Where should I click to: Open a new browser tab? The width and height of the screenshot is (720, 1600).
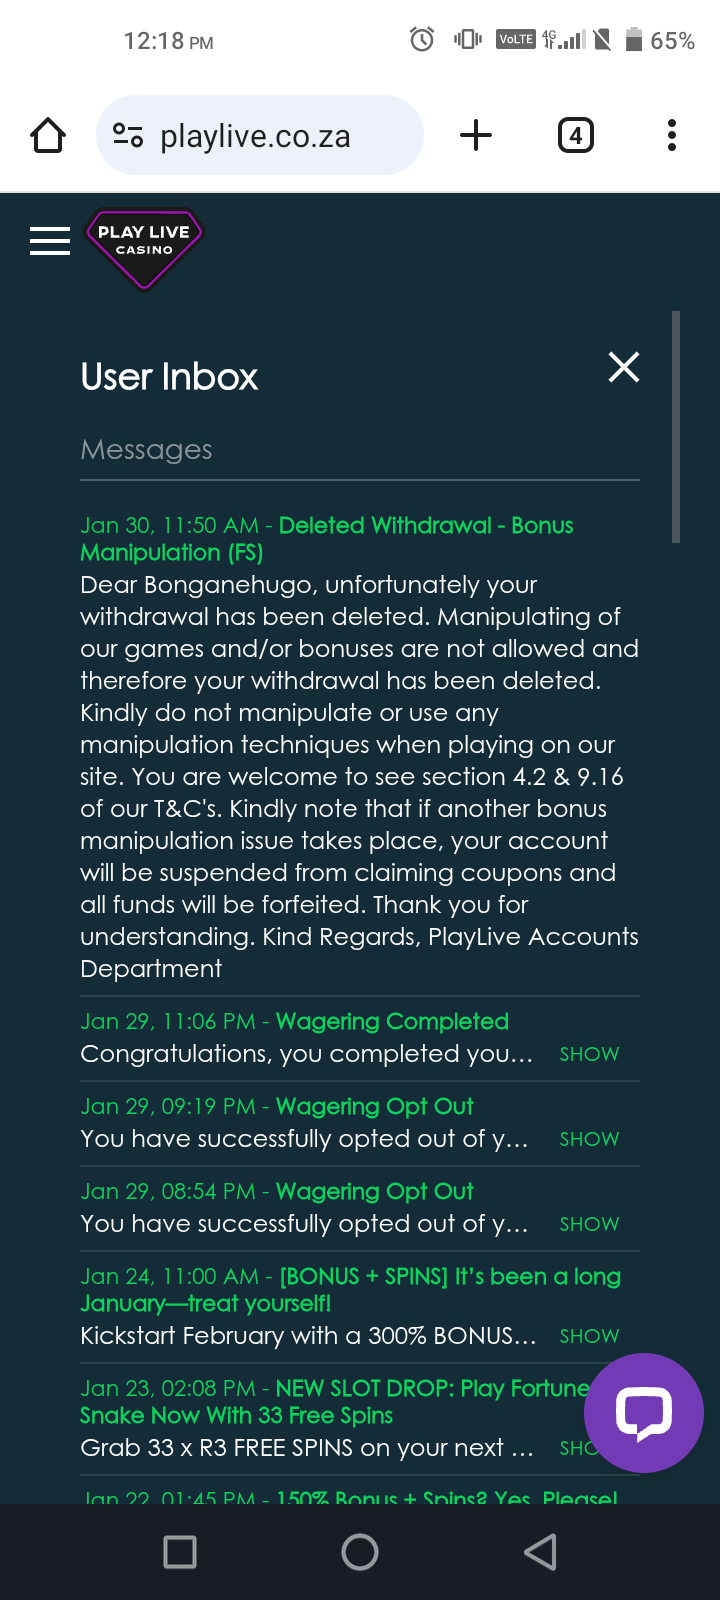click(476, 135)
